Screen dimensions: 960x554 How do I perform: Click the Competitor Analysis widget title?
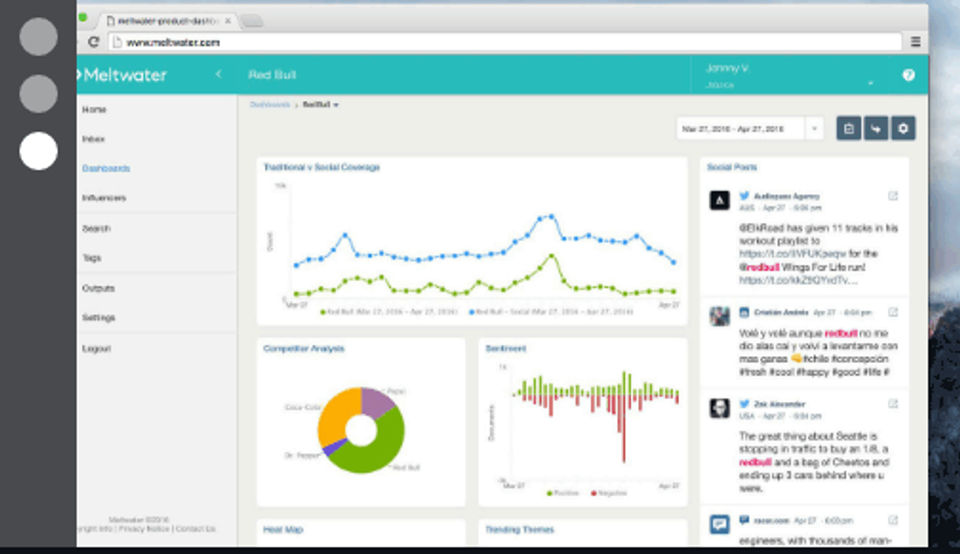tap(304, 348)
